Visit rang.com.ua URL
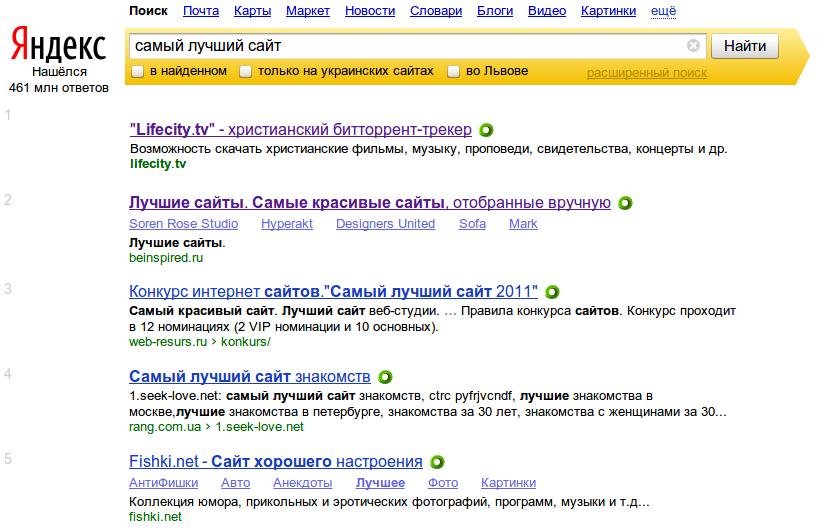Viewport: 822px width, 531px height. point(165,427)
